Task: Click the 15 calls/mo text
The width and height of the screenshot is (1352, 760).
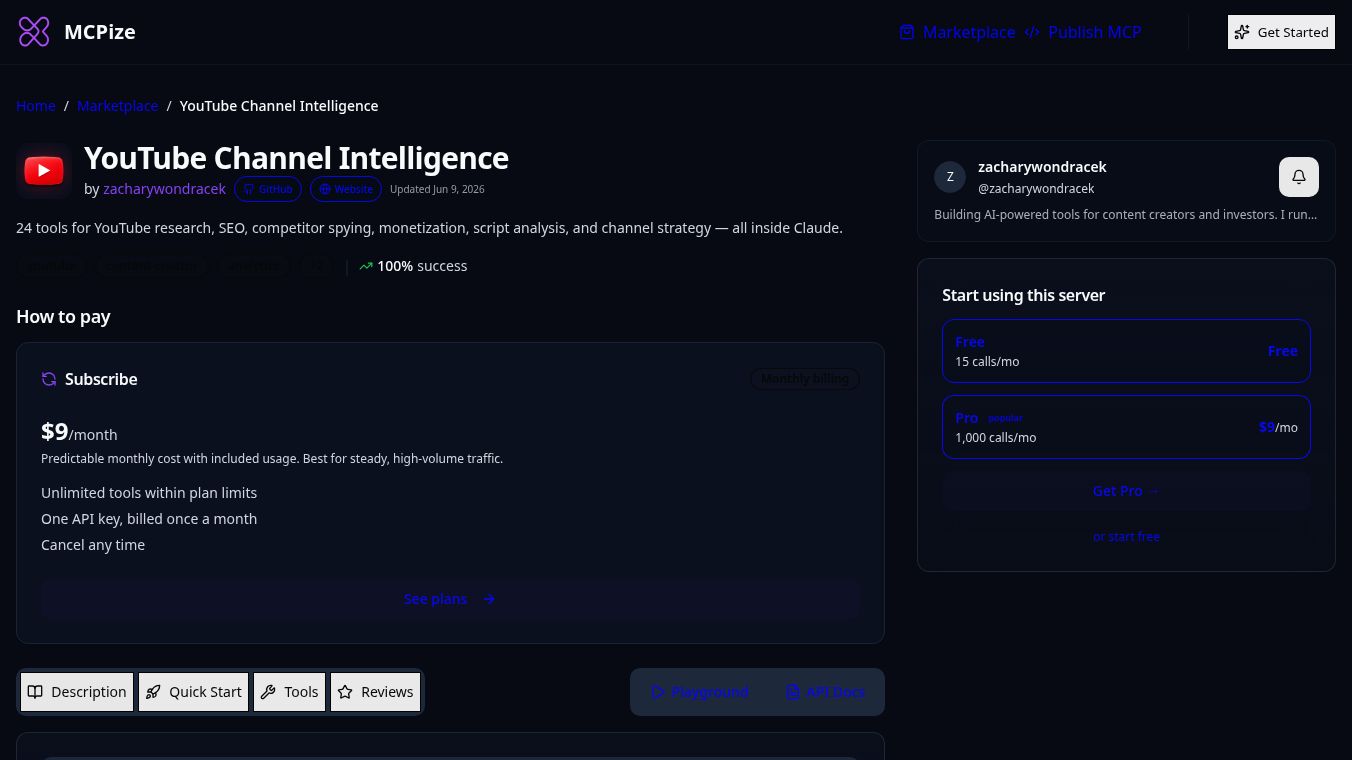Action: (987, 362)
